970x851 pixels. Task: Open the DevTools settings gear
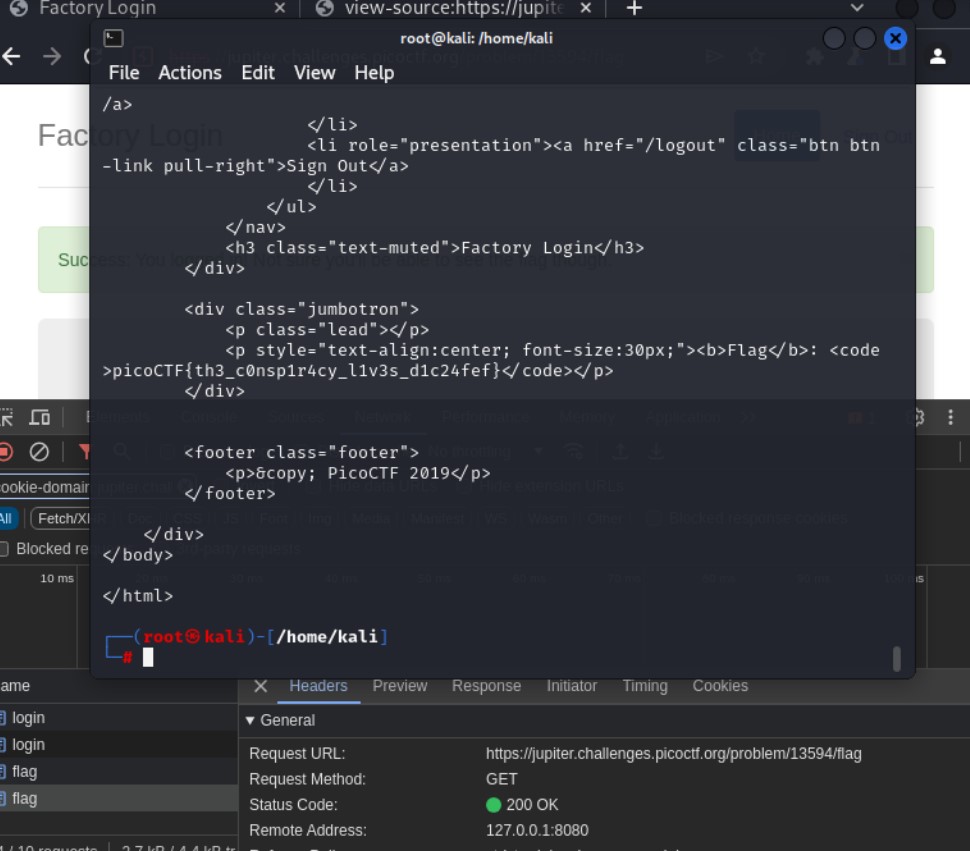pyautogui.click(x=919, y=418)
